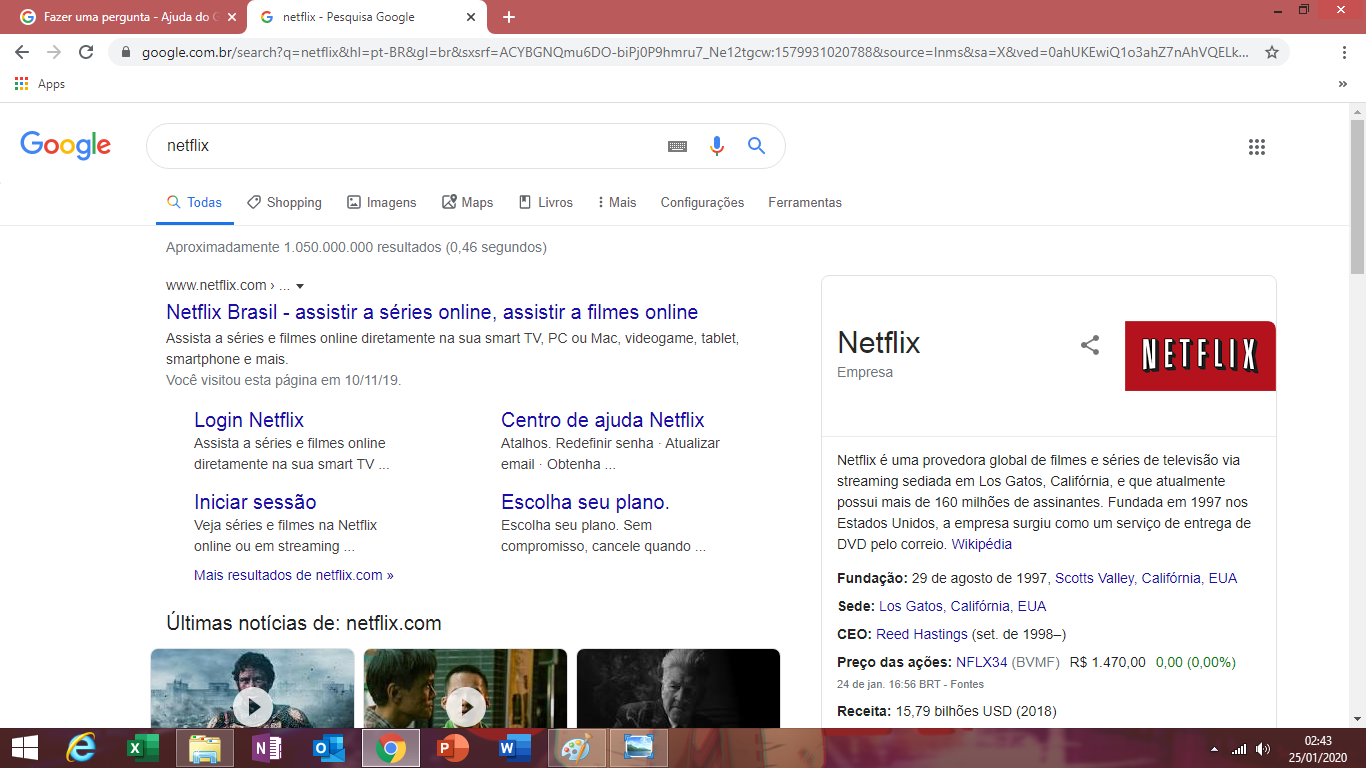This screenshot has height=776, width=1366.
Task: Open OneNote from the taskbar
Action: tap(267, 748)
